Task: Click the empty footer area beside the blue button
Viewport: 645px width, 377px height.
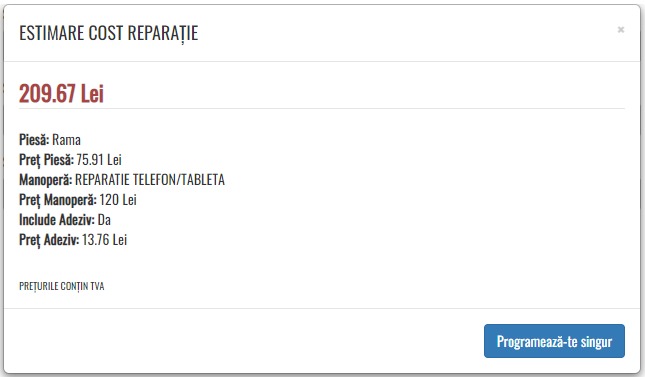Action: pos(243,341)
